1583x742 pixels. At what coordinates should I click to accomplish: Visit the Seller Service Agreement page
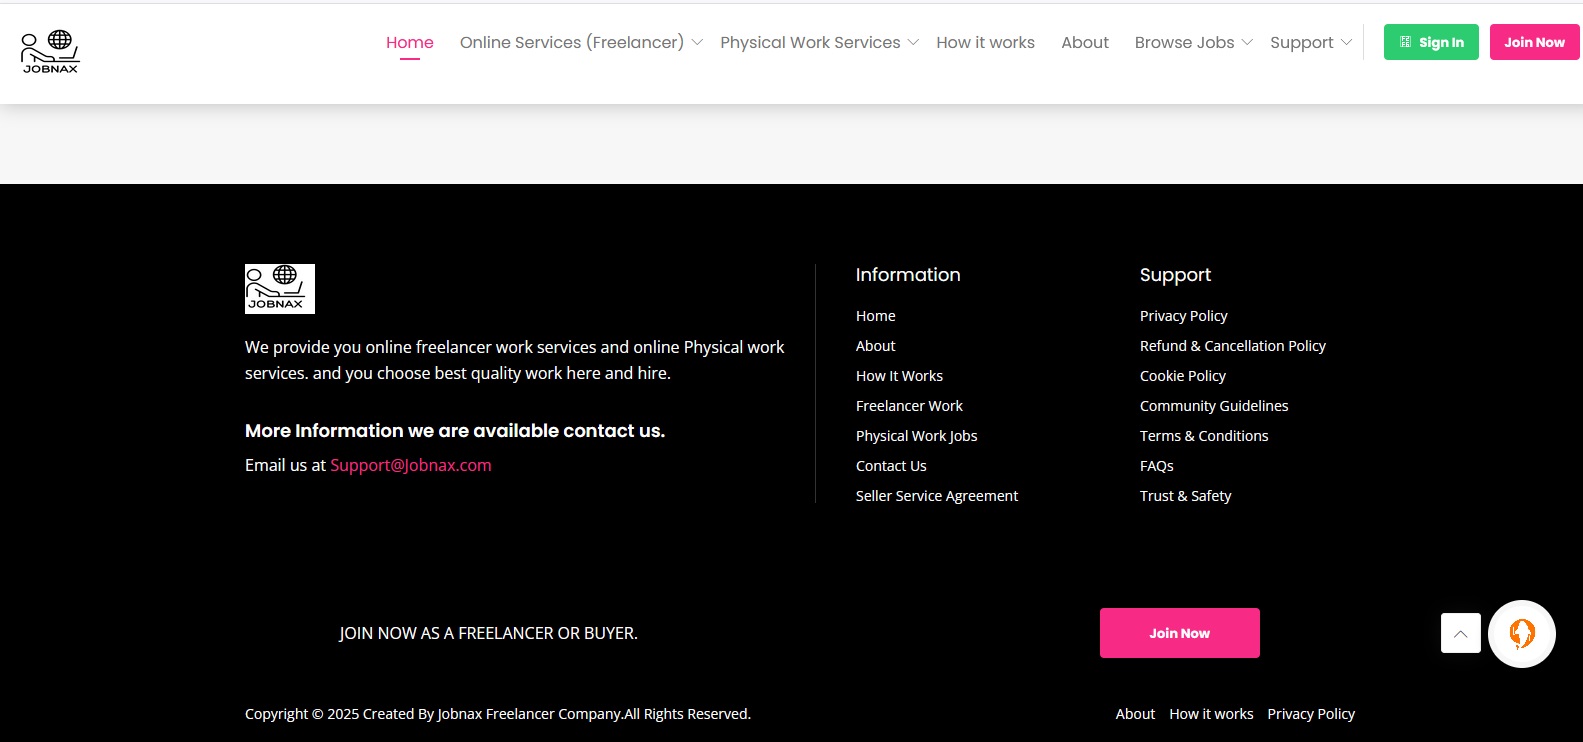click(x=937, y=496)
